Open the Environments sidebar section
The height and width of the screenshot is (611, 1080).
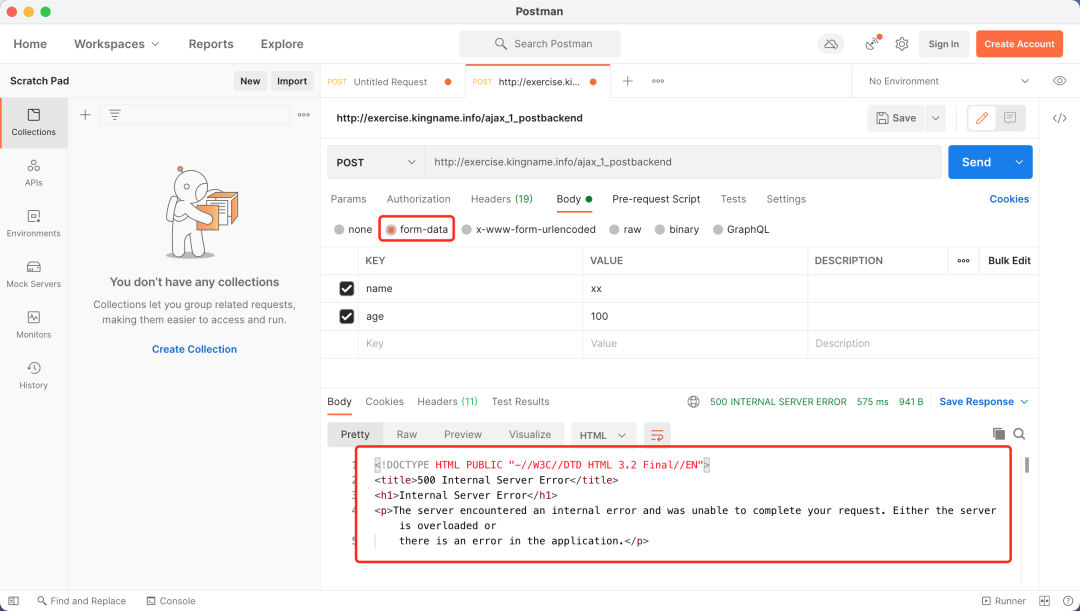pyautogui.click(x=33, y=223)
